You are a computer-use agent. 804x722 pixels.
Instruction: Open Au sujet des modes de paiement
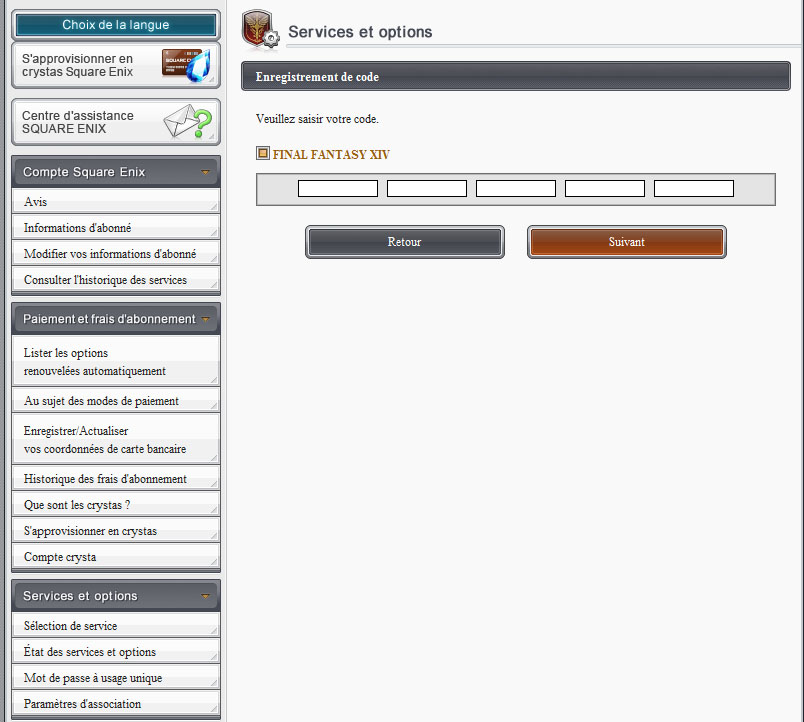[116, 400]
